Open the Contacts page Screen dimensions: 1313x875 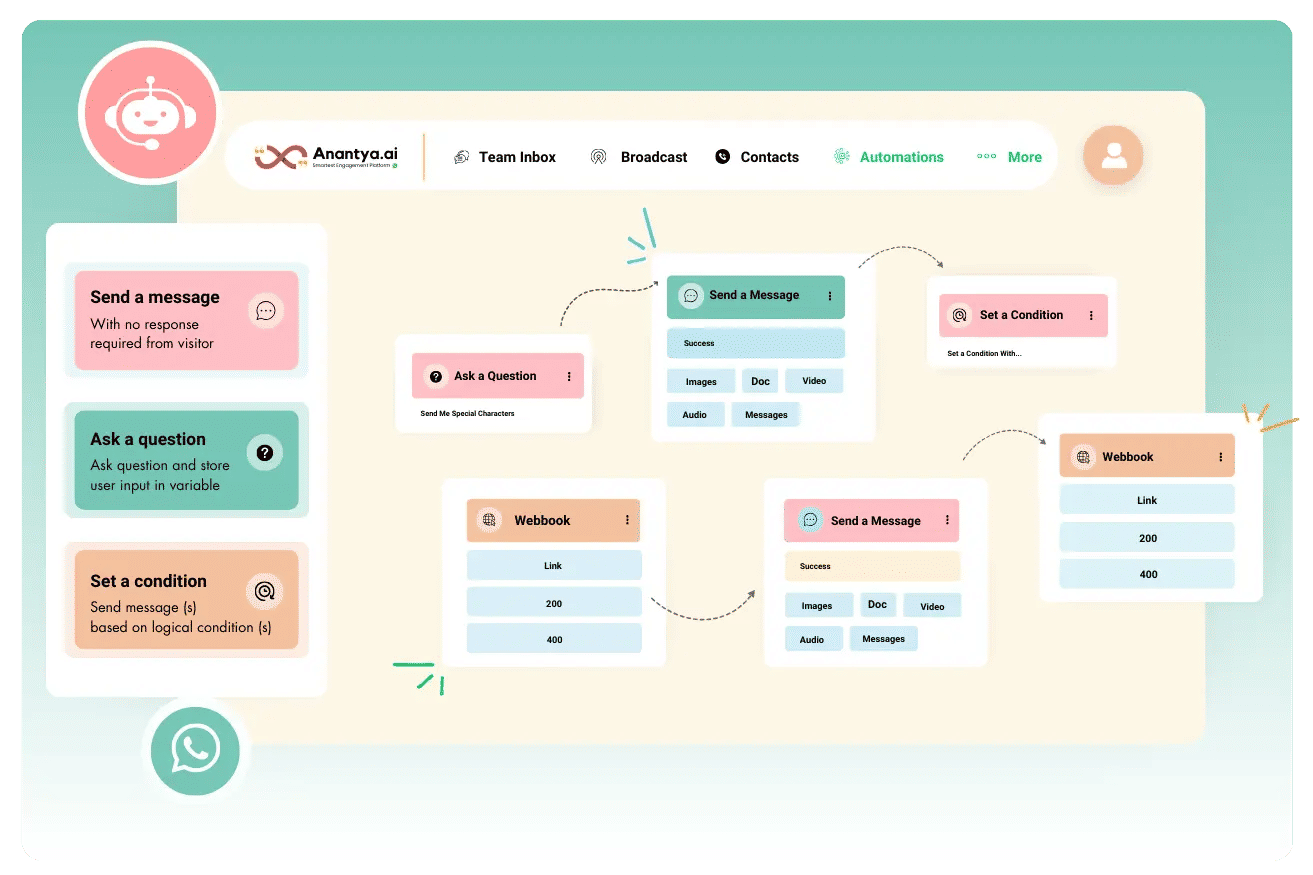pyautogui.click(x=757, y=157)
